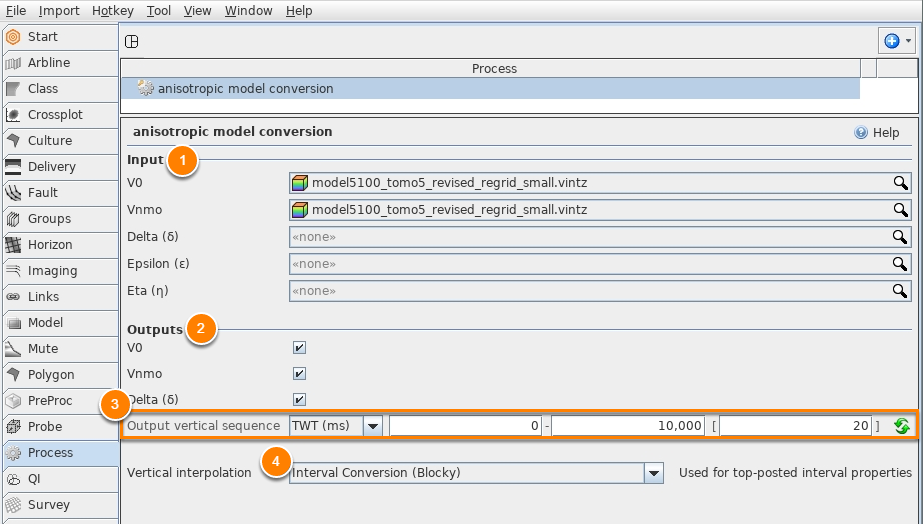The image size is (923, 524).
Task: Open the Hotkey menu
Action: click(112, 11)
